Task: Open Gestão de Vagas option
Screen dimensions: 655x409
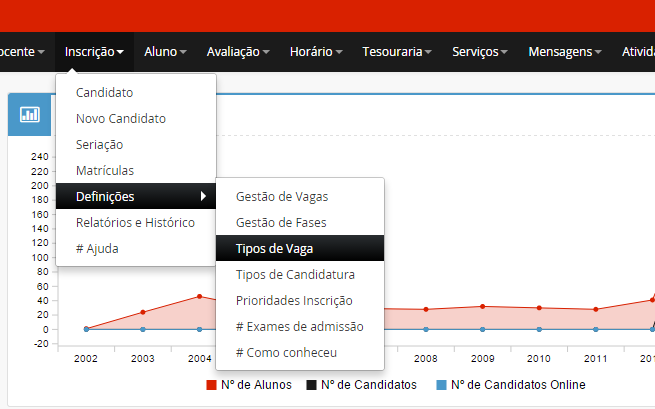Action: tap(282, 196)
